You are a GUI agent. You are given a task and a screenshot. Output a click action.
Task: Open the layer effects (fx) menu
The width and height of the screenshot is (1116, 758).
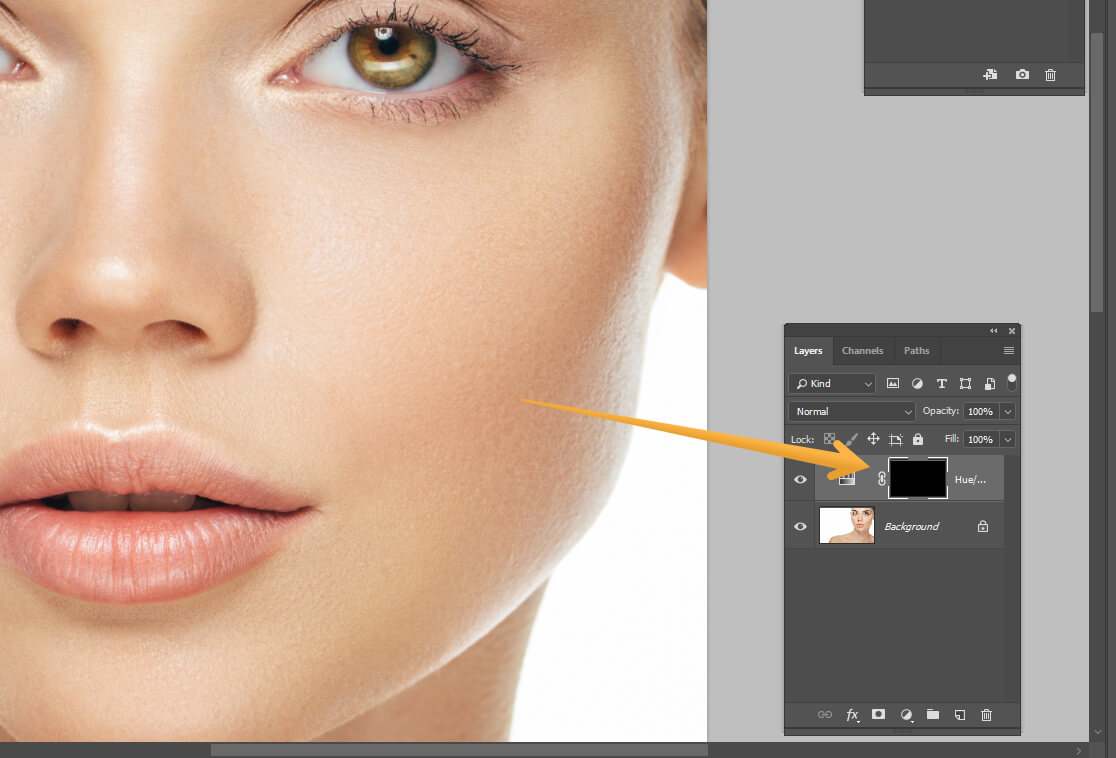pos(852,715)
